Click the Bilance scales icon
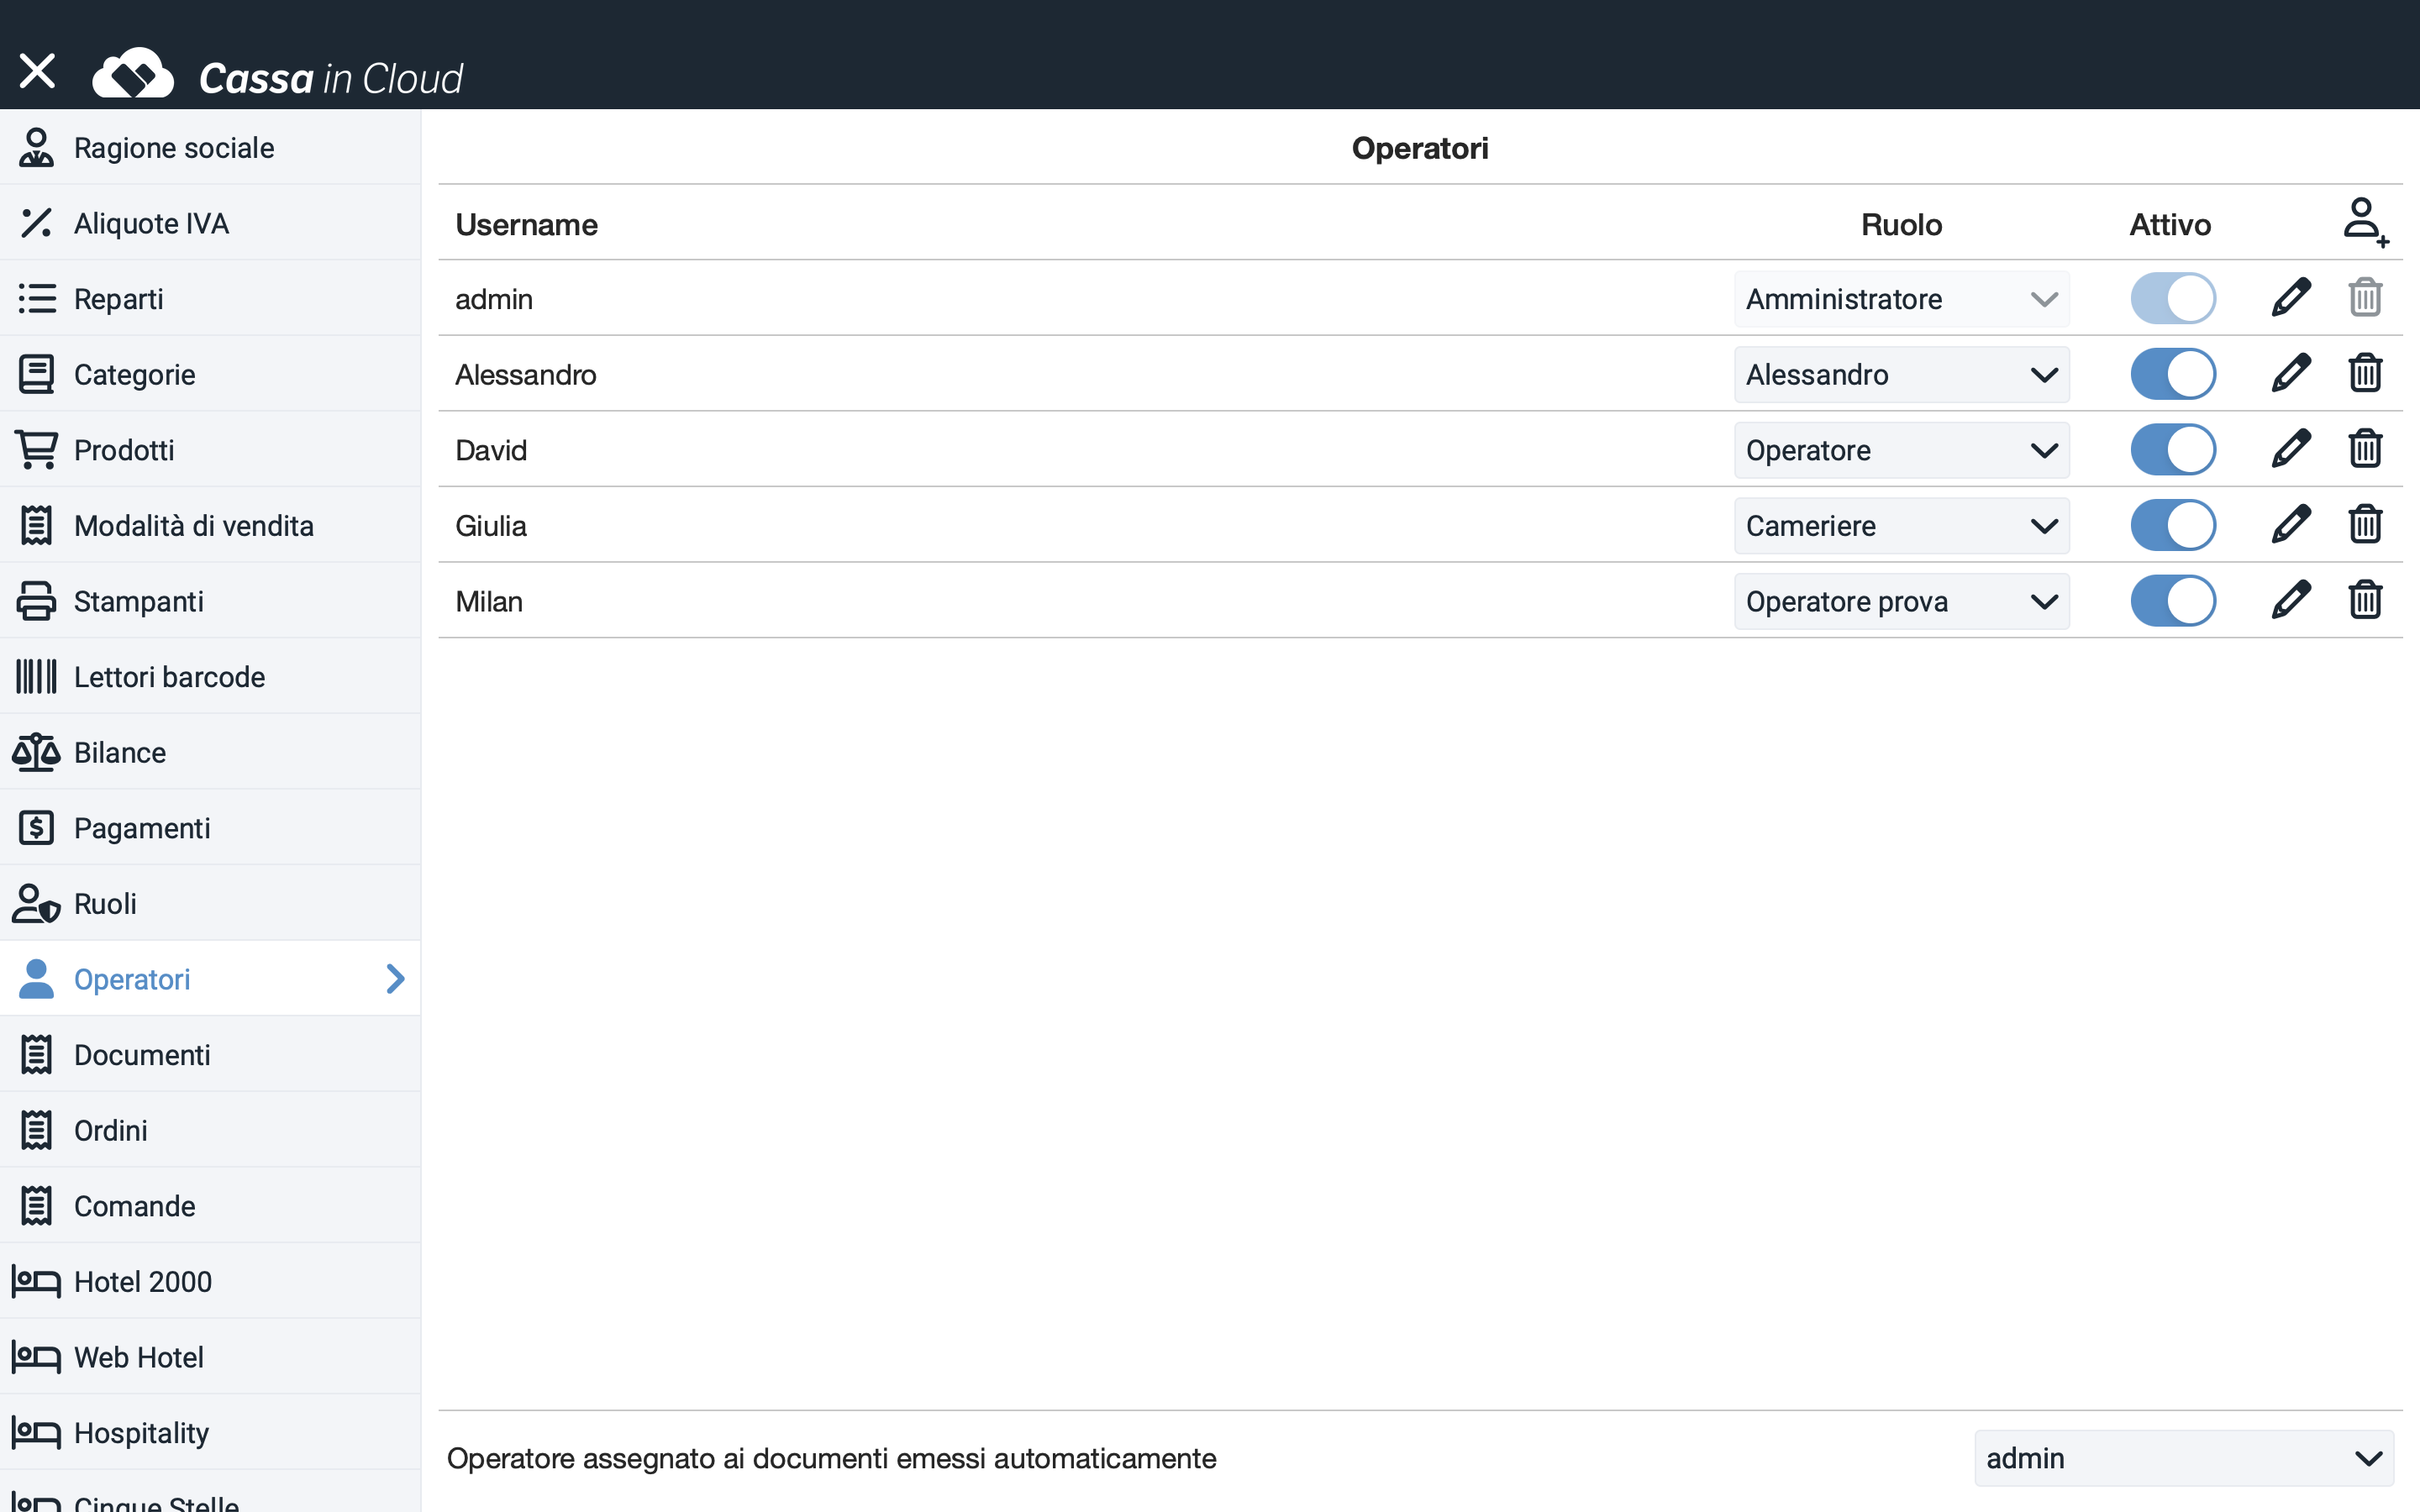 [x=36, y=752]
